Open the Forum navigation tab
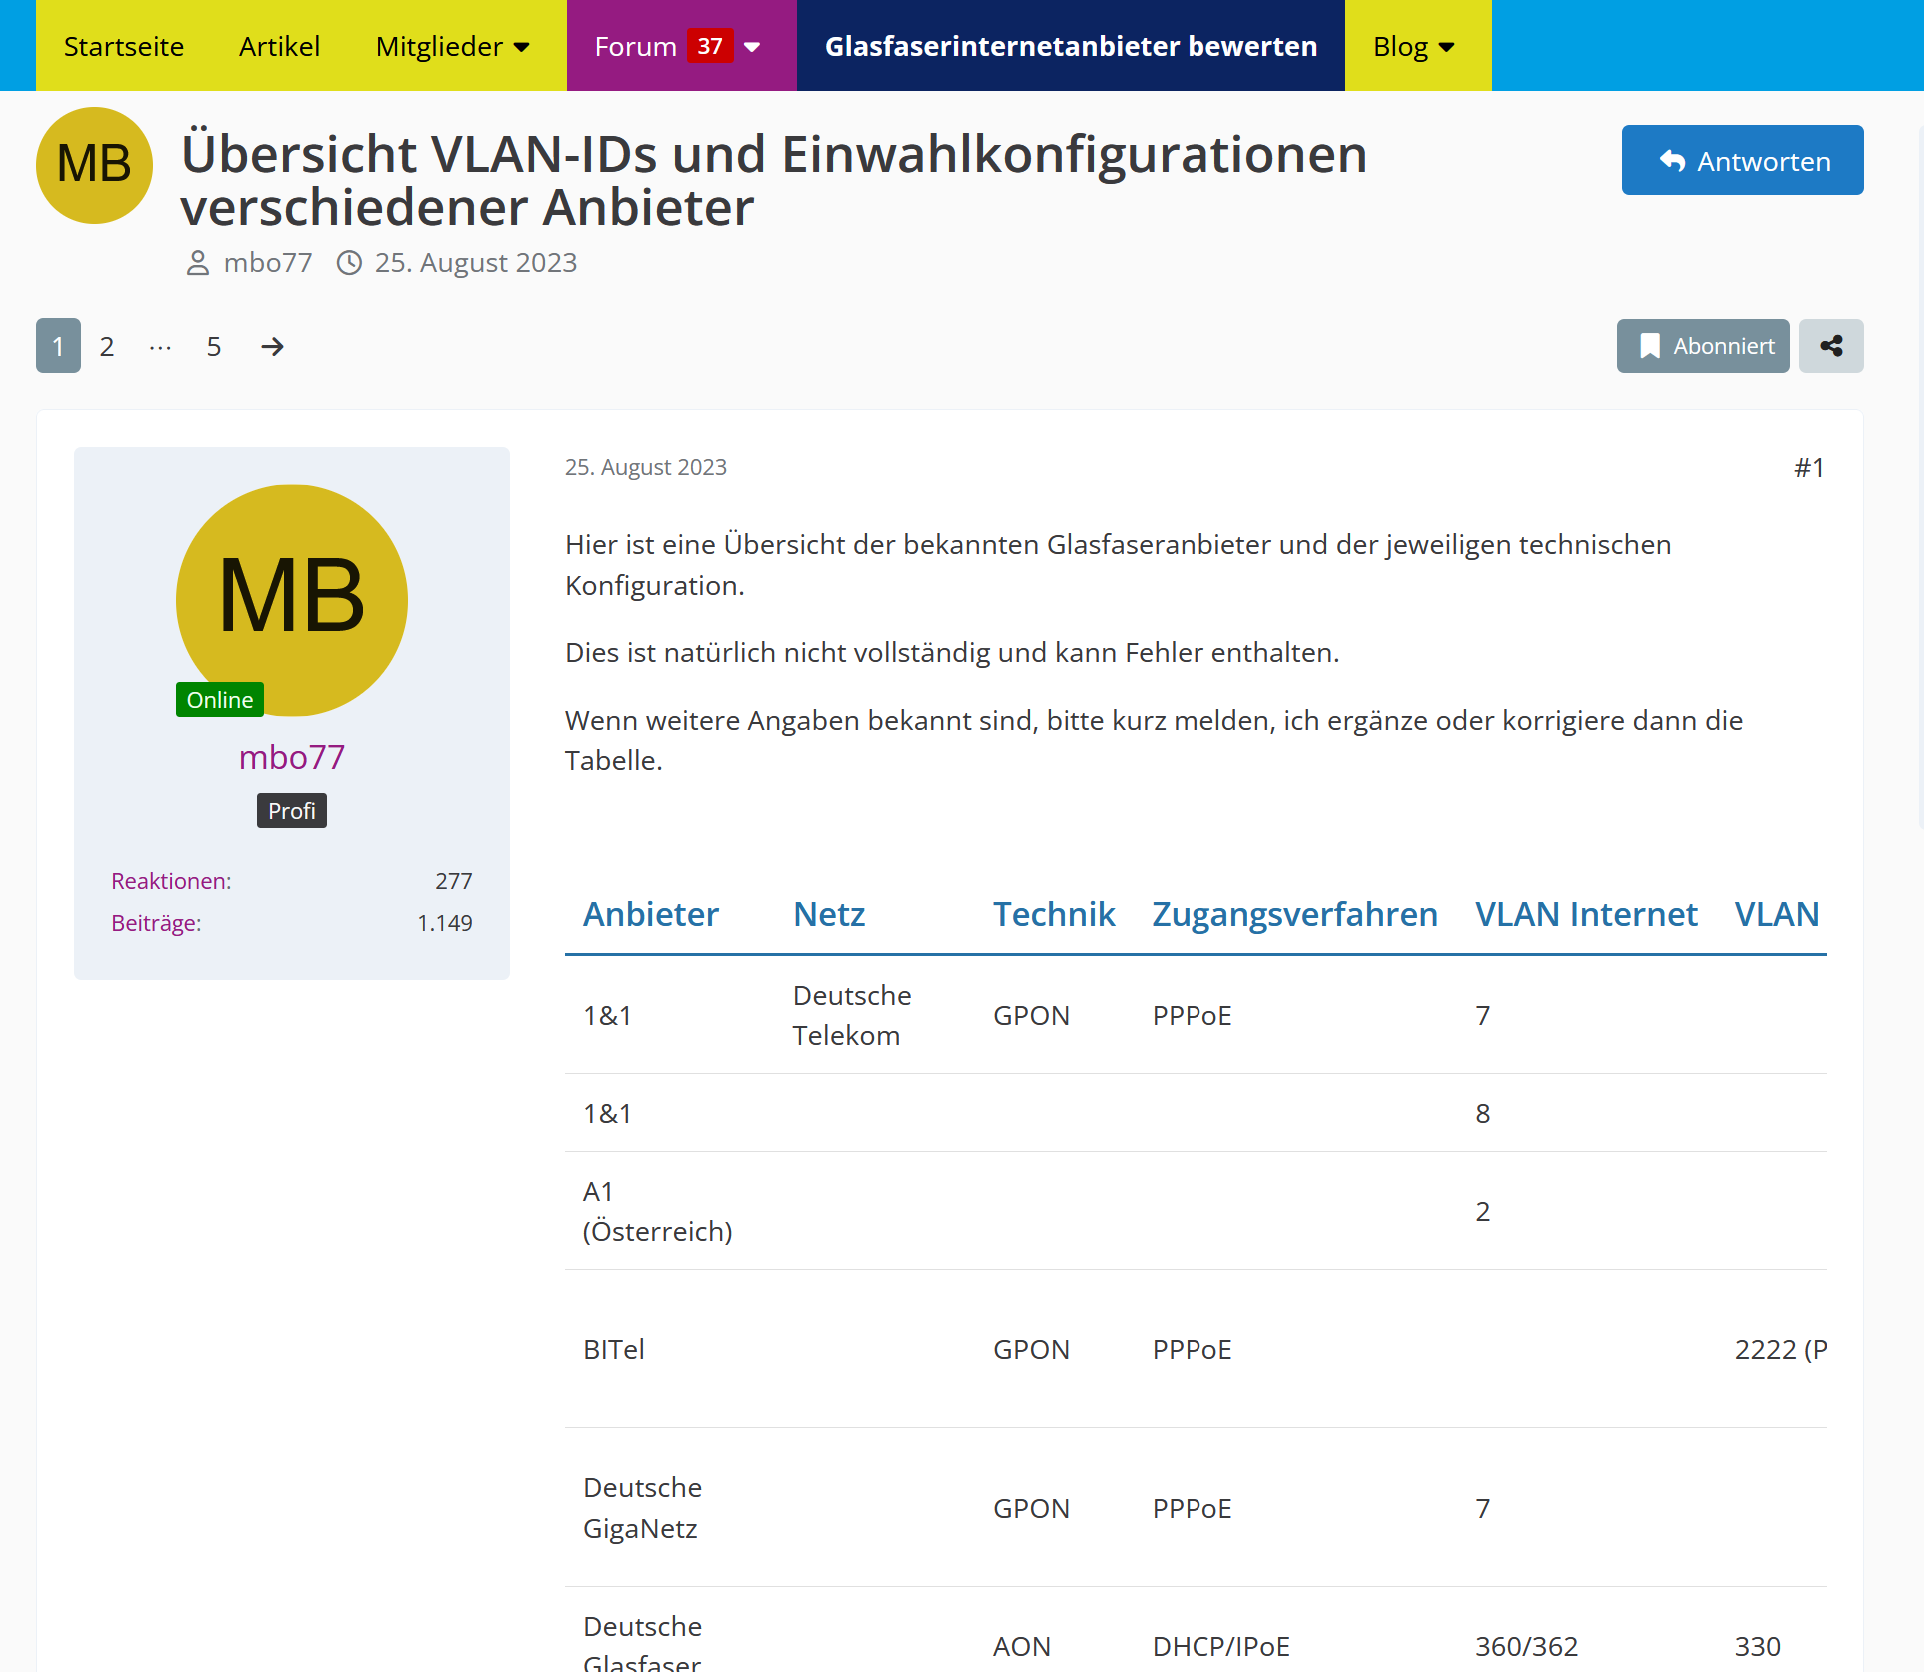This screenshot has height=1672, width=1924. point(681,46)
